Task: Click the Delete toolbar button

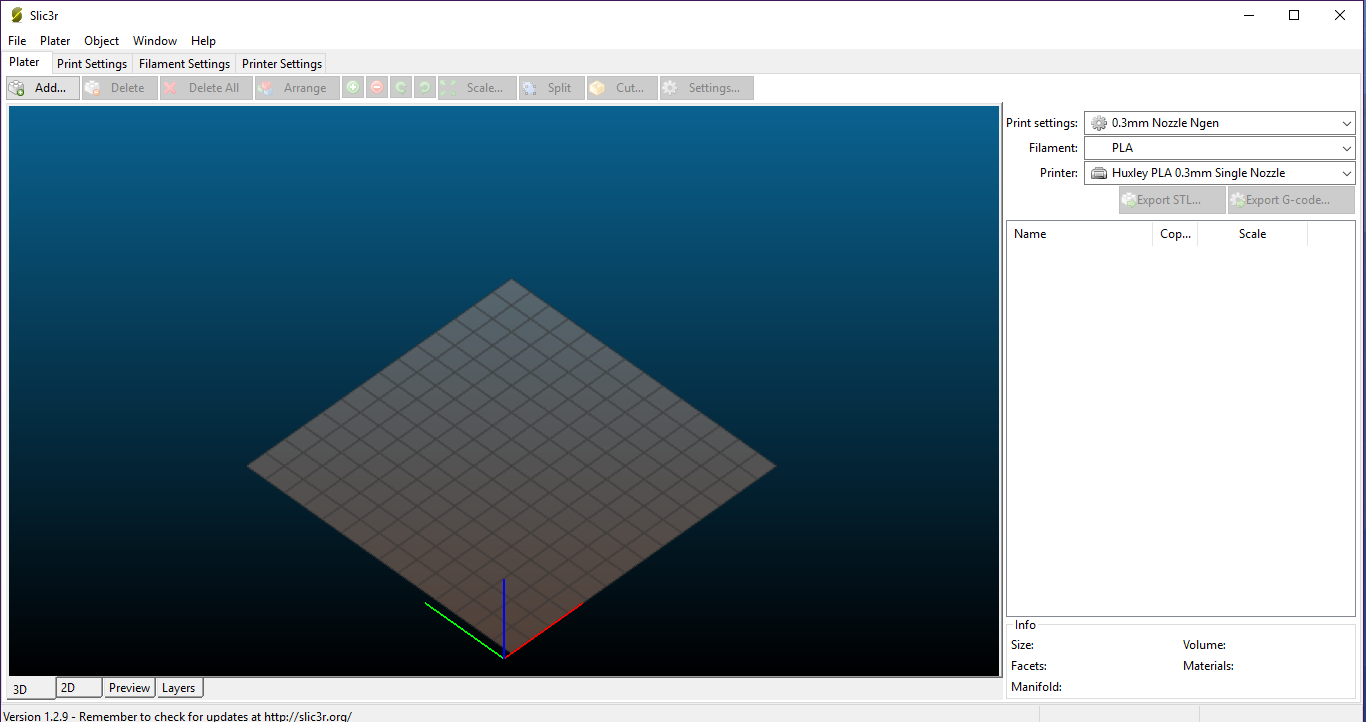Action: 120,88
